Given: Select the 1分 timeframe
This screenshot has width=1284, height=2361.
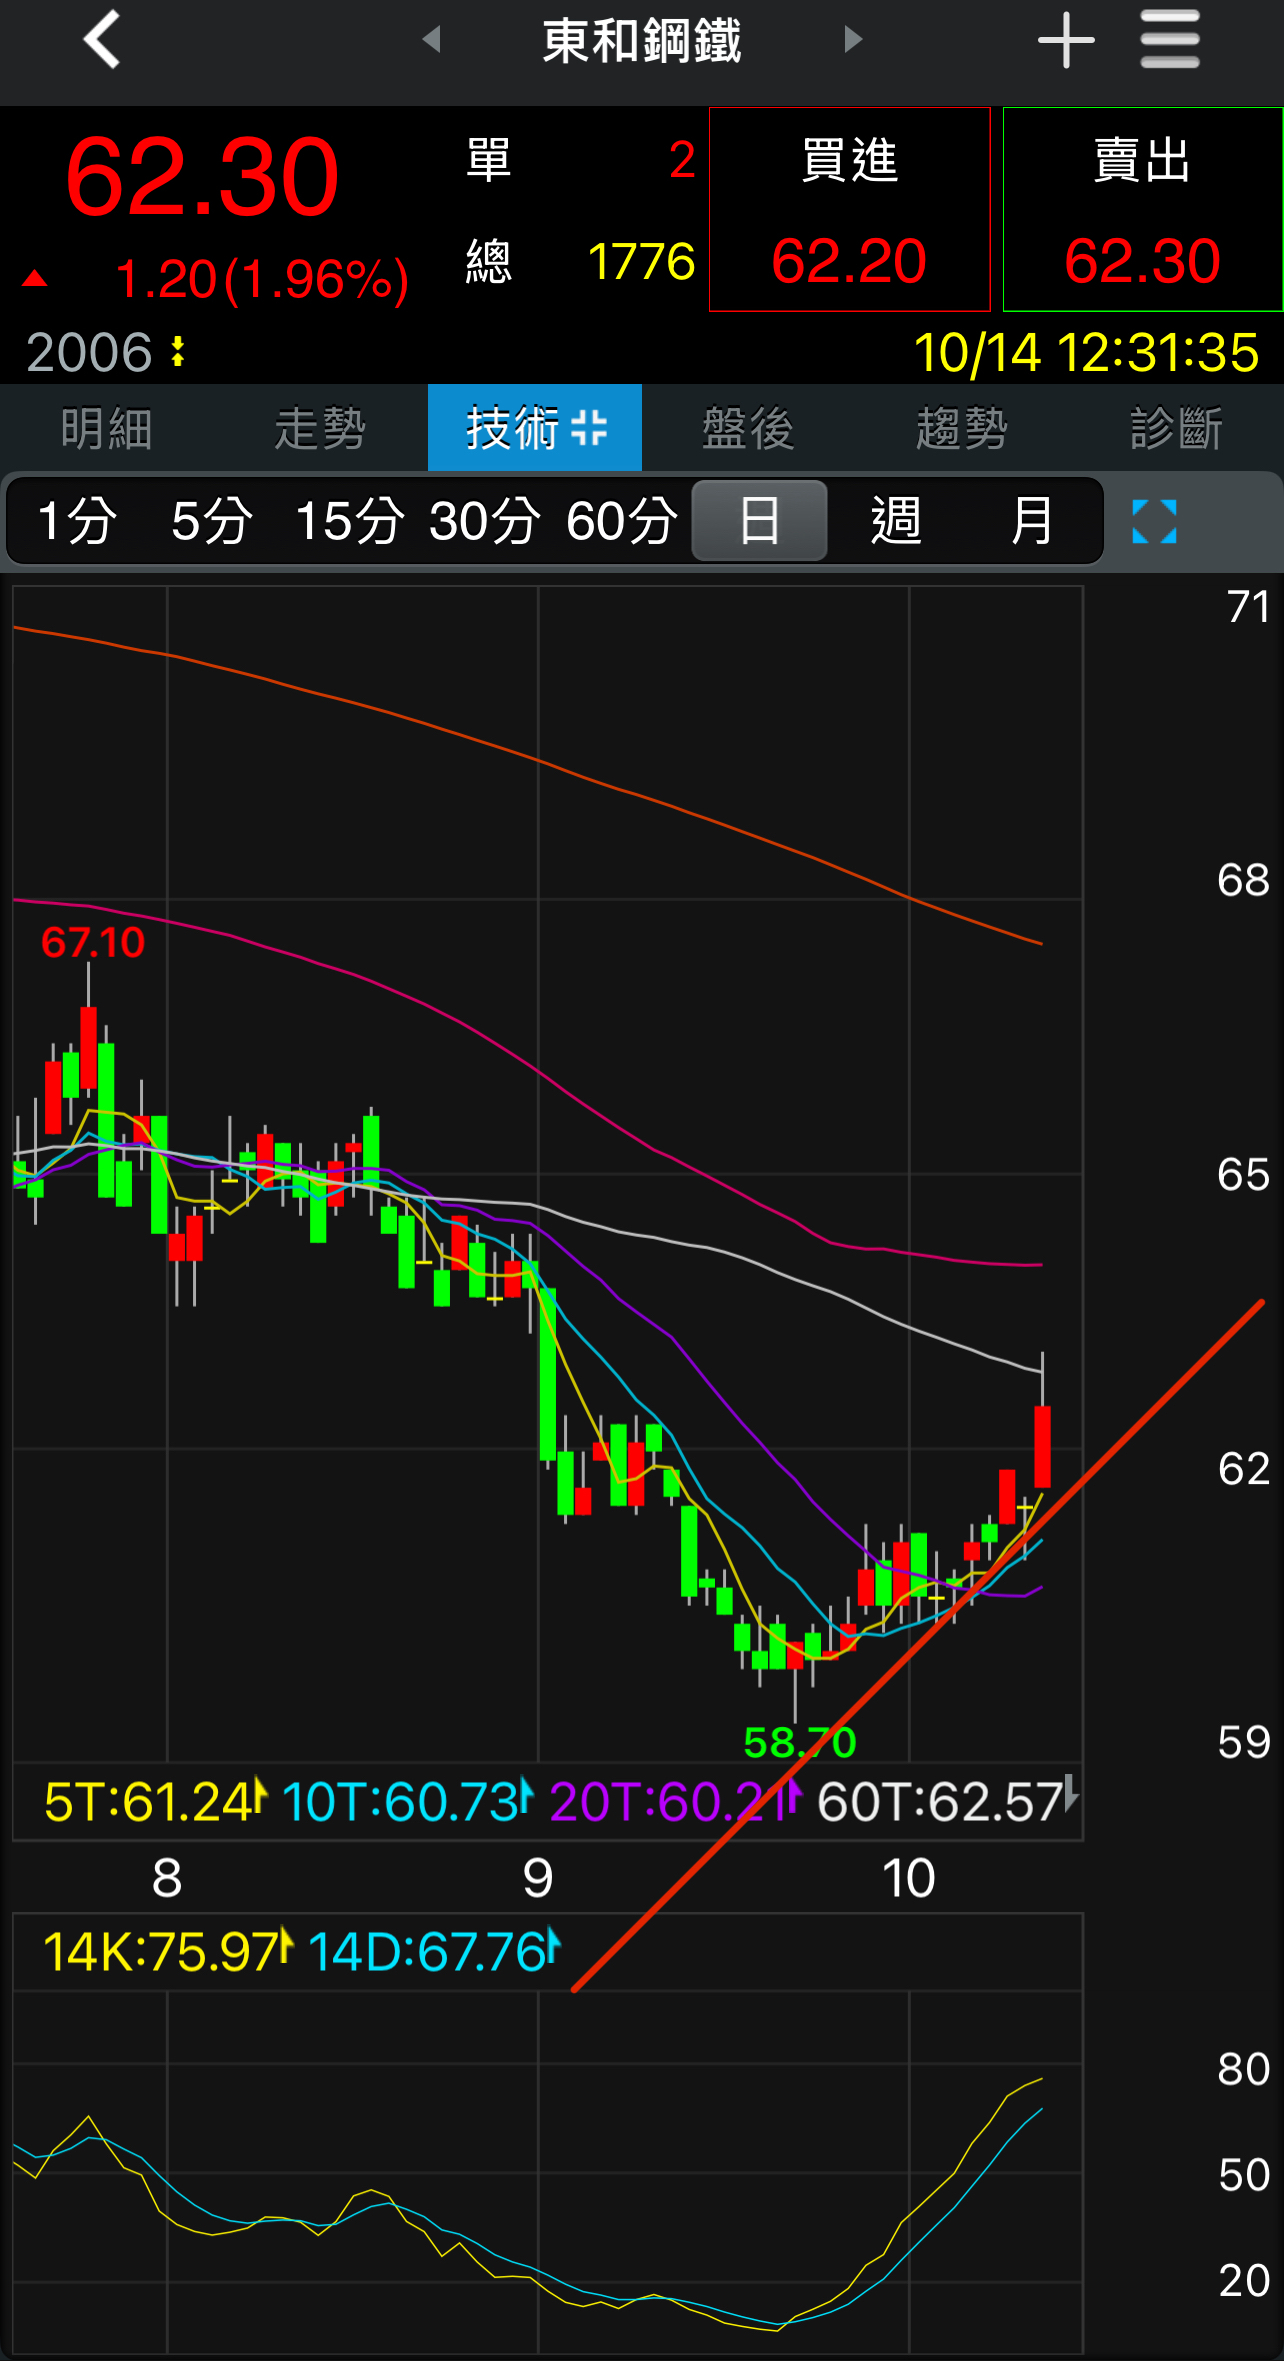Looking at the screenshot, I should [76, 522].
